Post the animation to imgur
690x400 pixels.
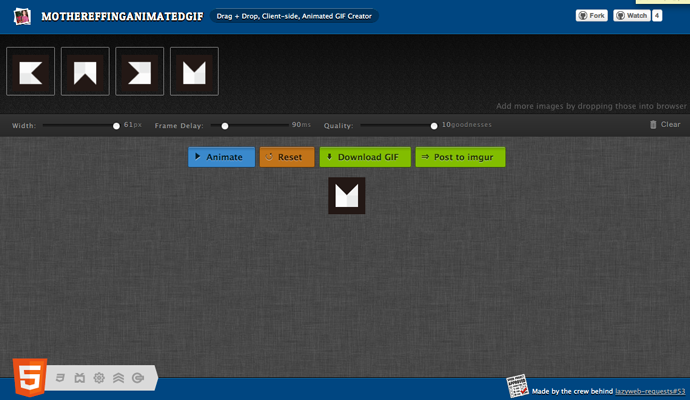(460, 157)
